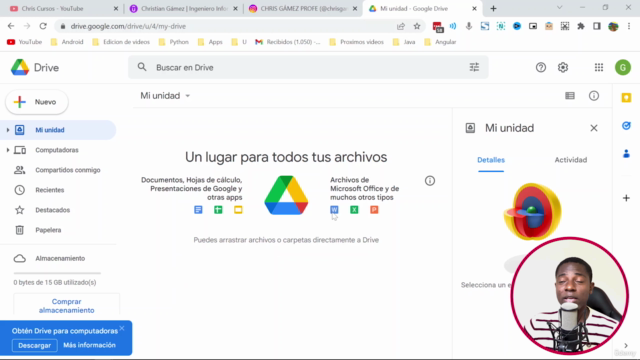Image resolution: width=640 pixels, height=360 pixels.
Task: Open a new browser tab
Action: [x=493, y=9]
